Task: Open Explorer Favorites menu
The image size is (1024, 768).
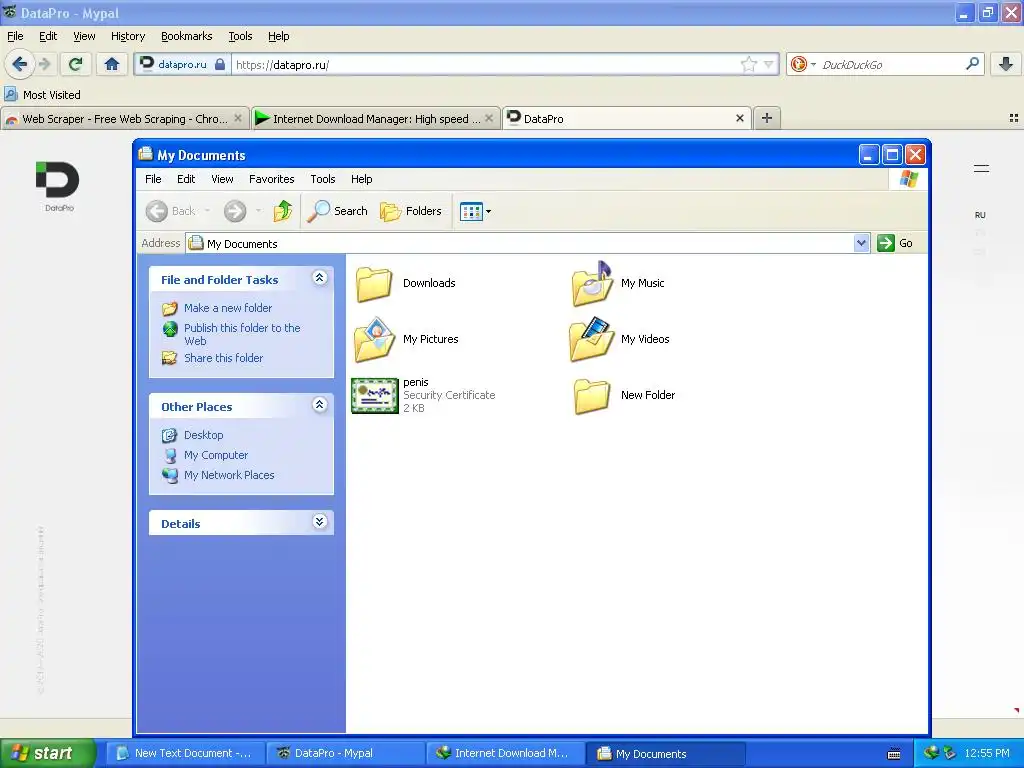Action: [272, 179]
